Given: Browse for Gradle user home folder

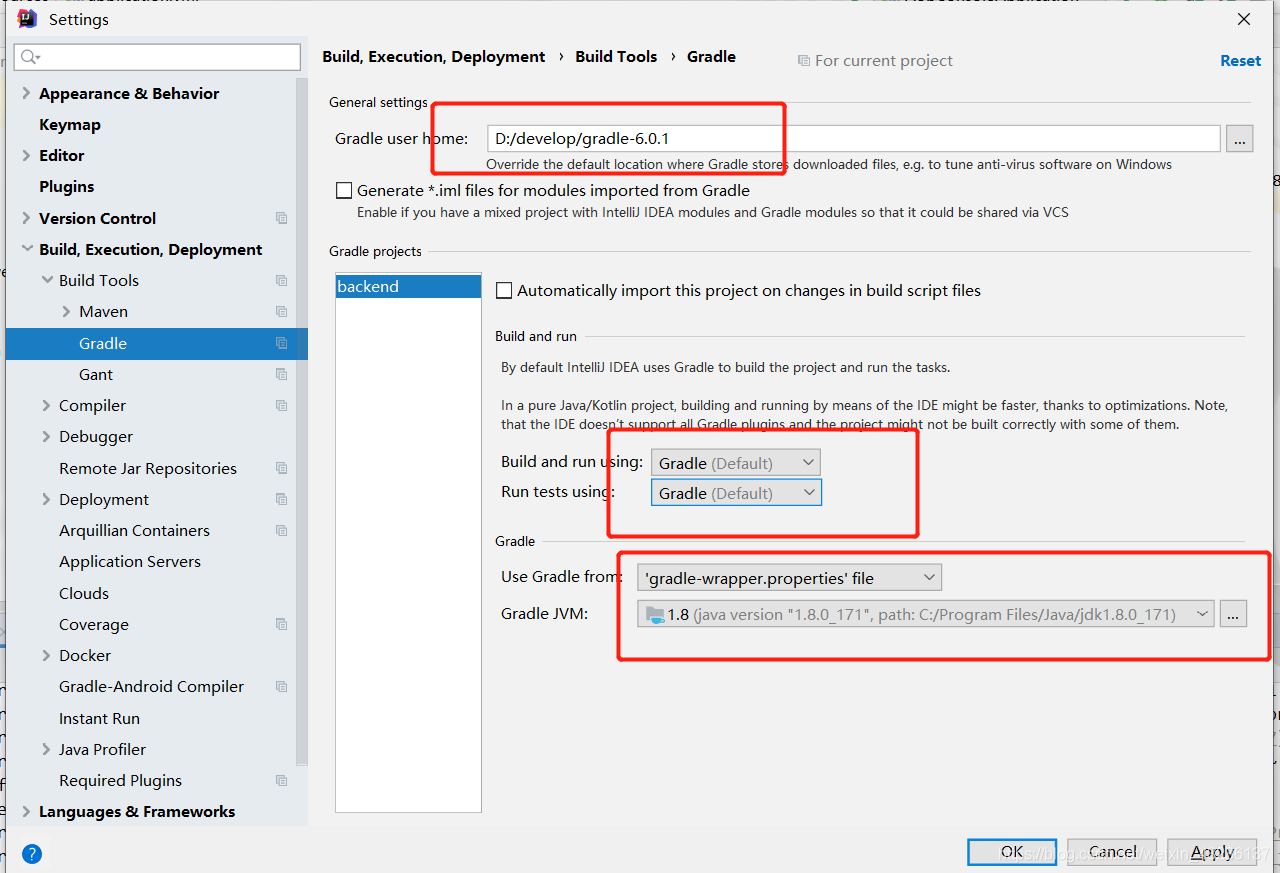Looking at the screenshot, I should [1240, 139].
